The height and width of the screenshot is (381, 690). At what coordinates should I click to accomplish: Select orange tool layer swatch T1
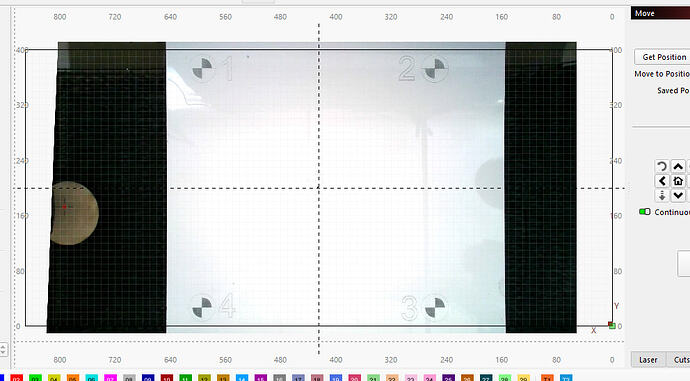(x=547, y=377)
